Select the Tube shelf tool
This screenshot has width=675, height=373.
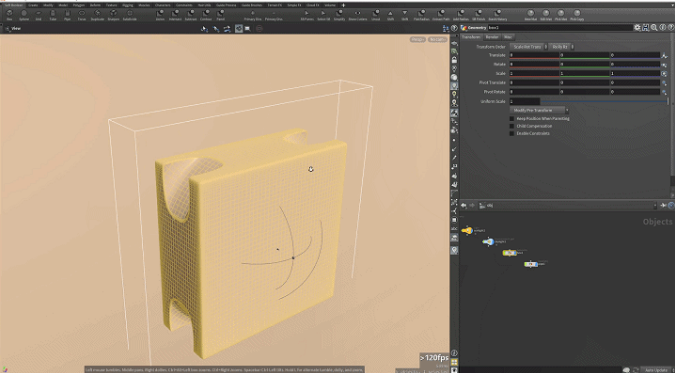(53, 15)
